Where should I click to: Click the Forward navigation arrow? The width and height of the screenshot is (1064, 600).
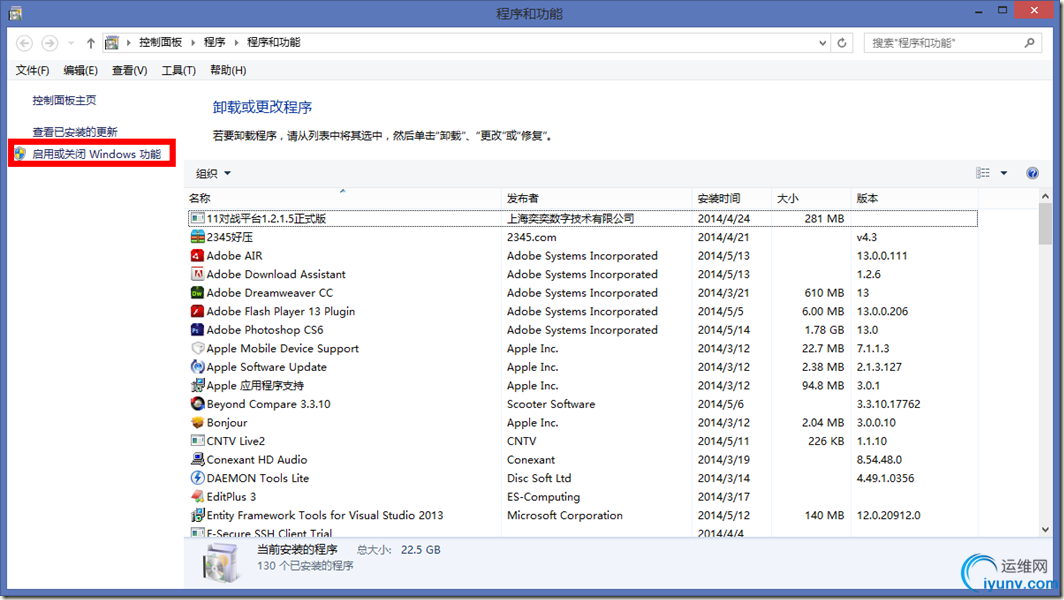point(50,43)
